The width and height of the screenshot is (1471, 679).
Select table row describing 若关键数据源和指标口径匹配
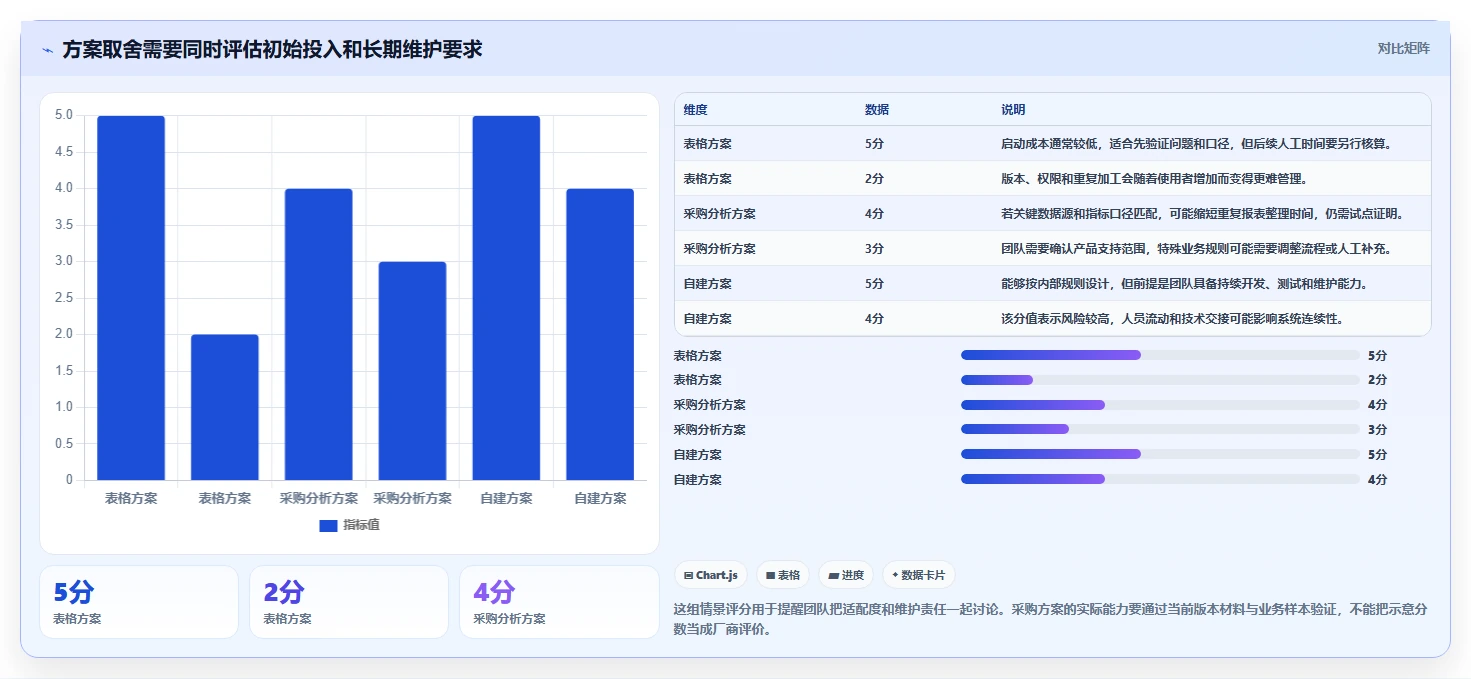coord(1053,214)
